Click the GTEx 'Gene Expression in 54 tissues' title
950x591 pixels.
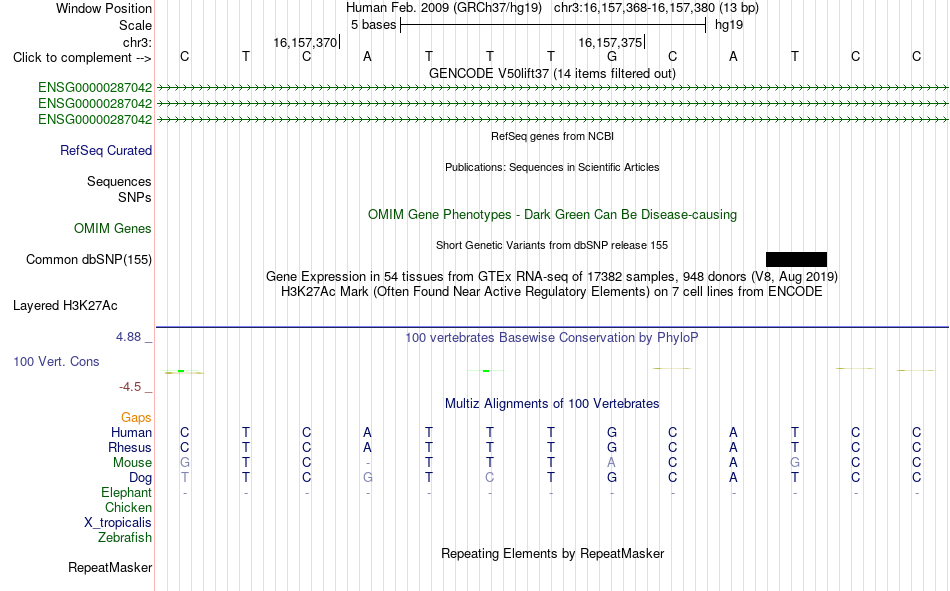pos(552,276)
